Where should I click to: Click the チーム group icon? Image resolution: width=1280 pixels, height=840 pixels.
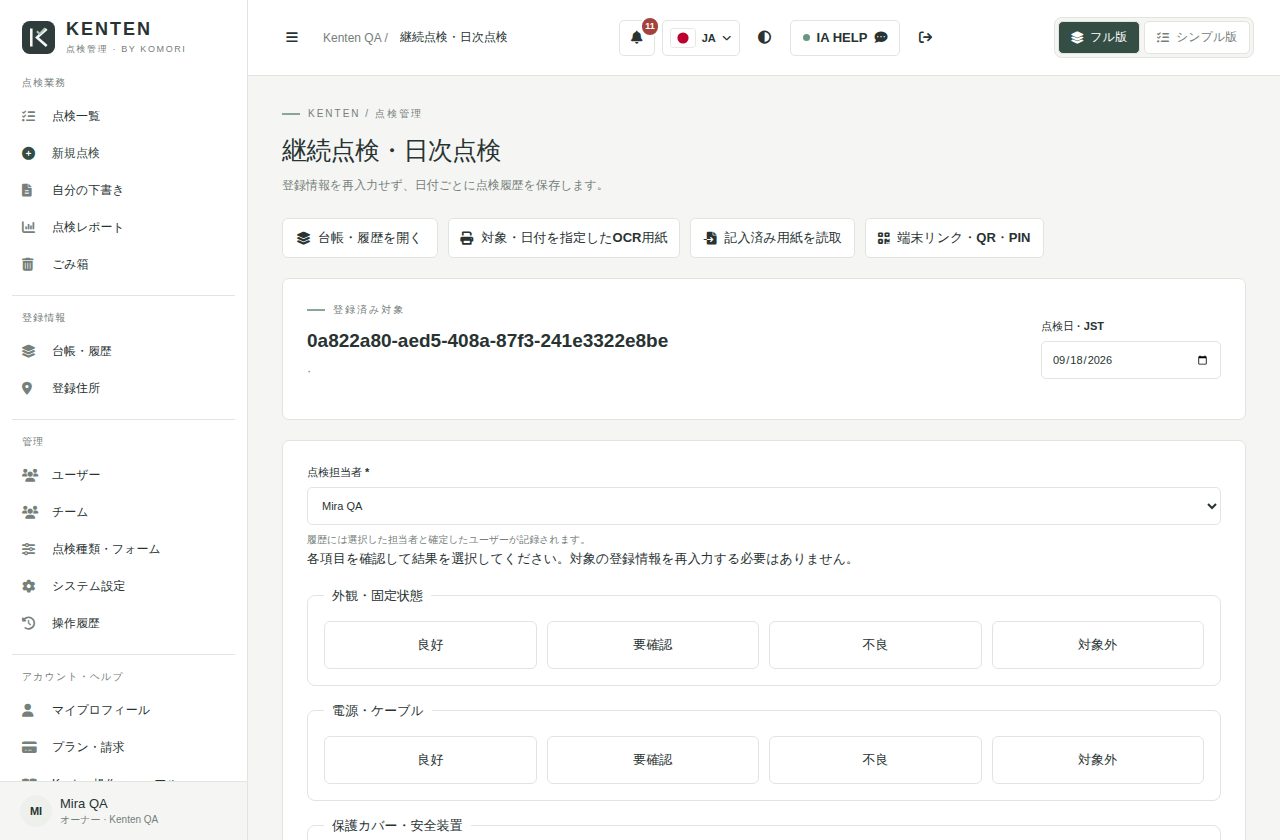point(29,512)
